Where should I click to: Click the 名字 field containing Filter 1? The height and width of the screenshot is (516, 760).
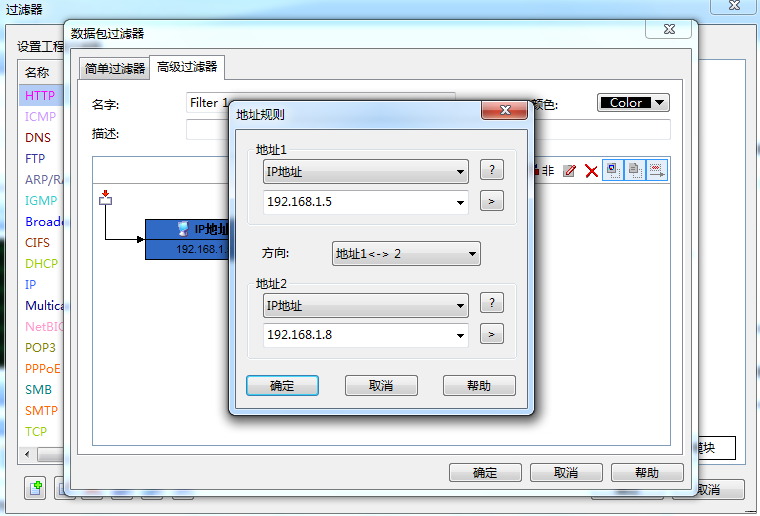tap(207, 103)
